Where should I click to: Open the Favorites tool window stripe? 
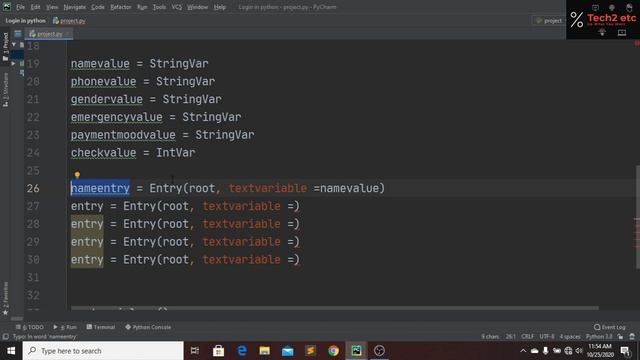(x=5, y=299)
